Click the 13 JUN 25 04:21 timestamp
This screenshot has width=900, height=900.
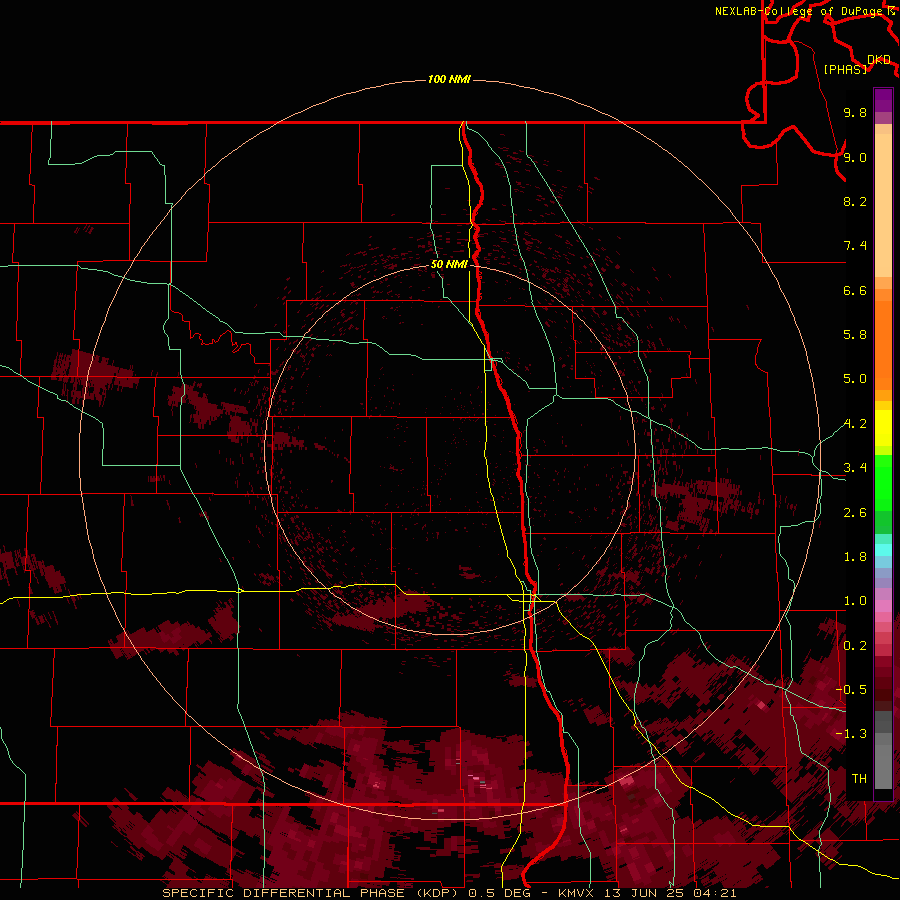pos(670,893)
